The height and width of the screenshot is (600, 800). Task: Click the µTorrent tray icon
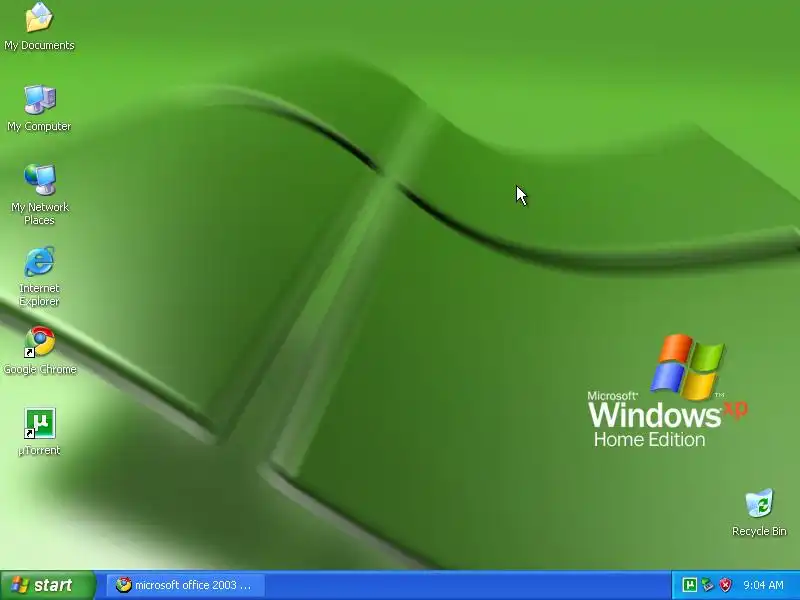pyautogui.click(x=689, y=585)
